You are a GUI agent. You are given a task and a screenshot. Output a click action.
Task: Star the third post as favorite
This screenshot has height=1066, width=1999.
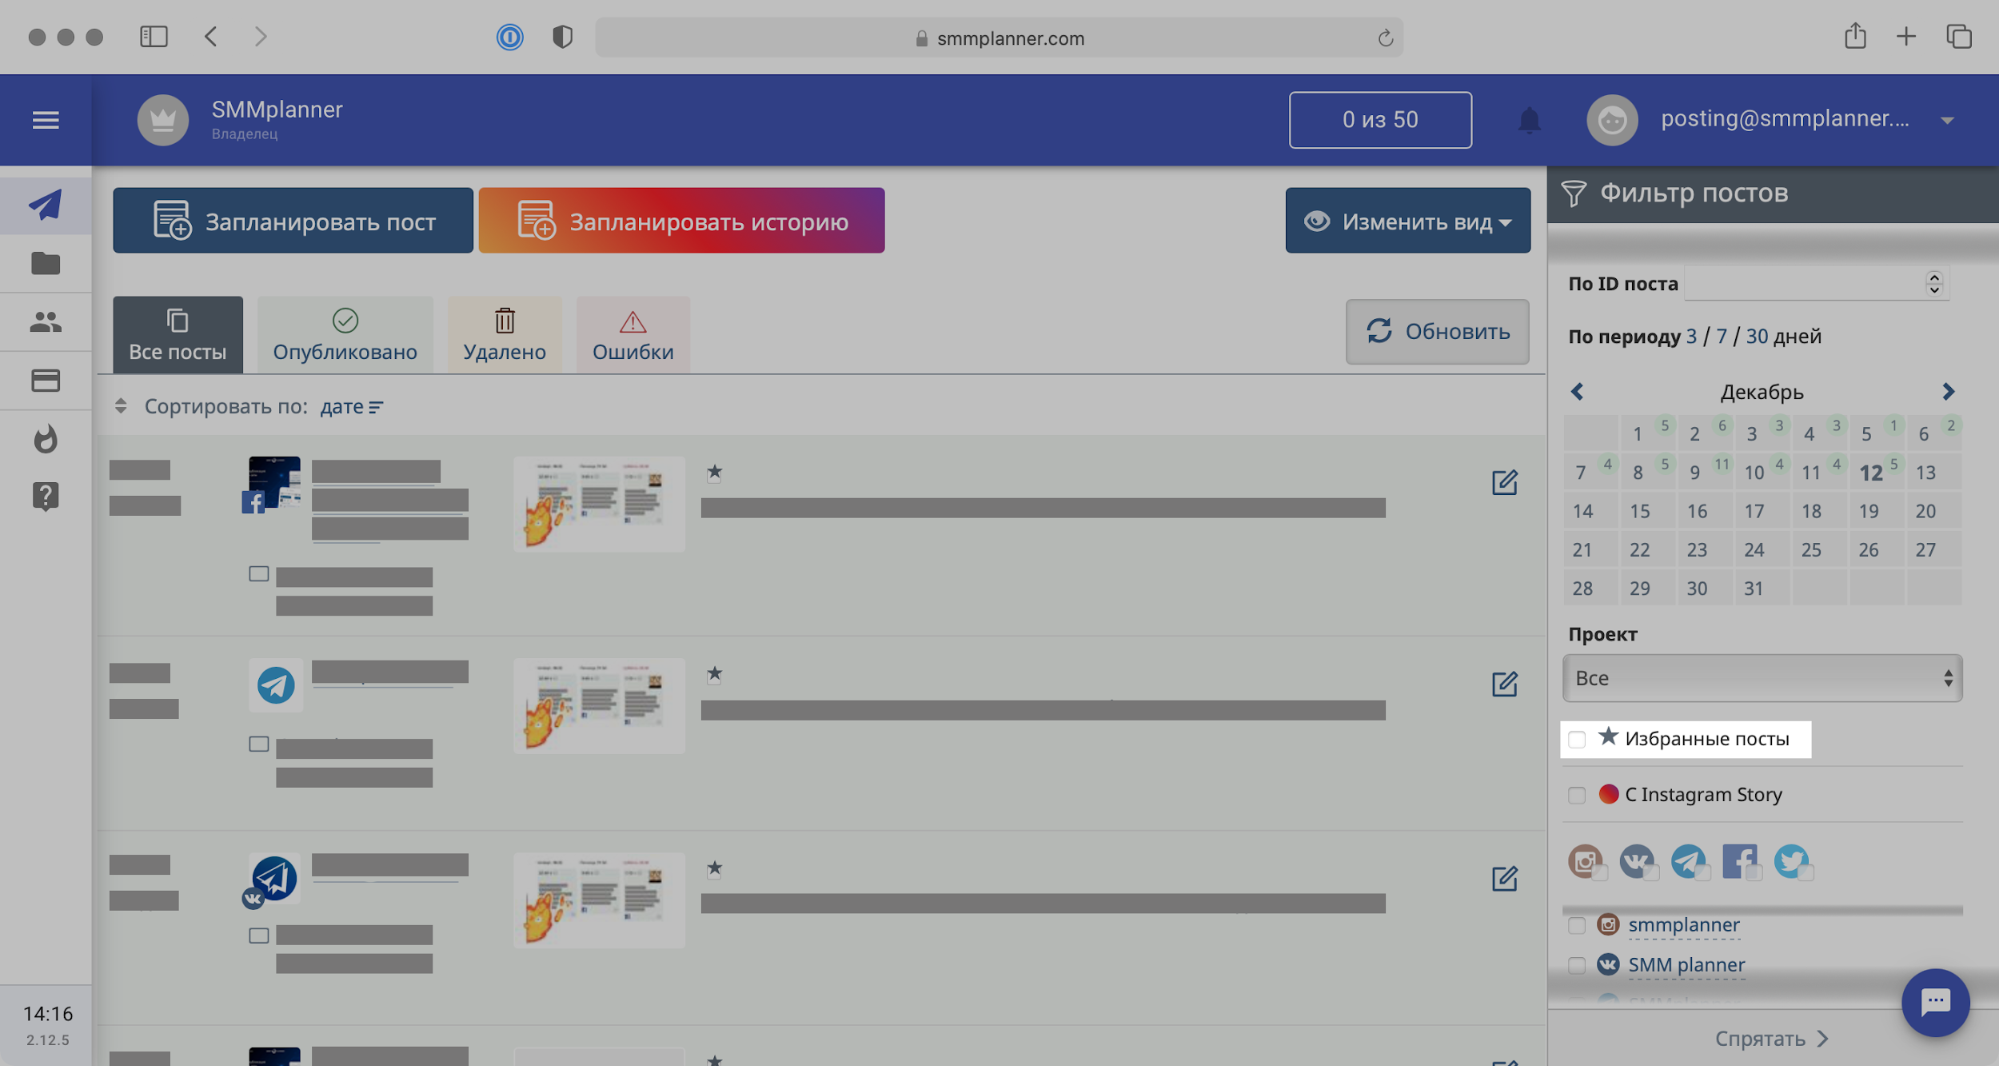point(714,868)
